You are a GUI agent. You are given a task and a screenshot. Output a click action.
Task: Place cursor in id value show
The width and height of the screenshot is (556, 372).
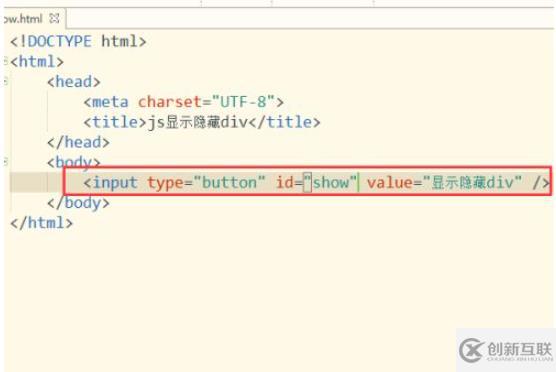[x=331, y=183]
